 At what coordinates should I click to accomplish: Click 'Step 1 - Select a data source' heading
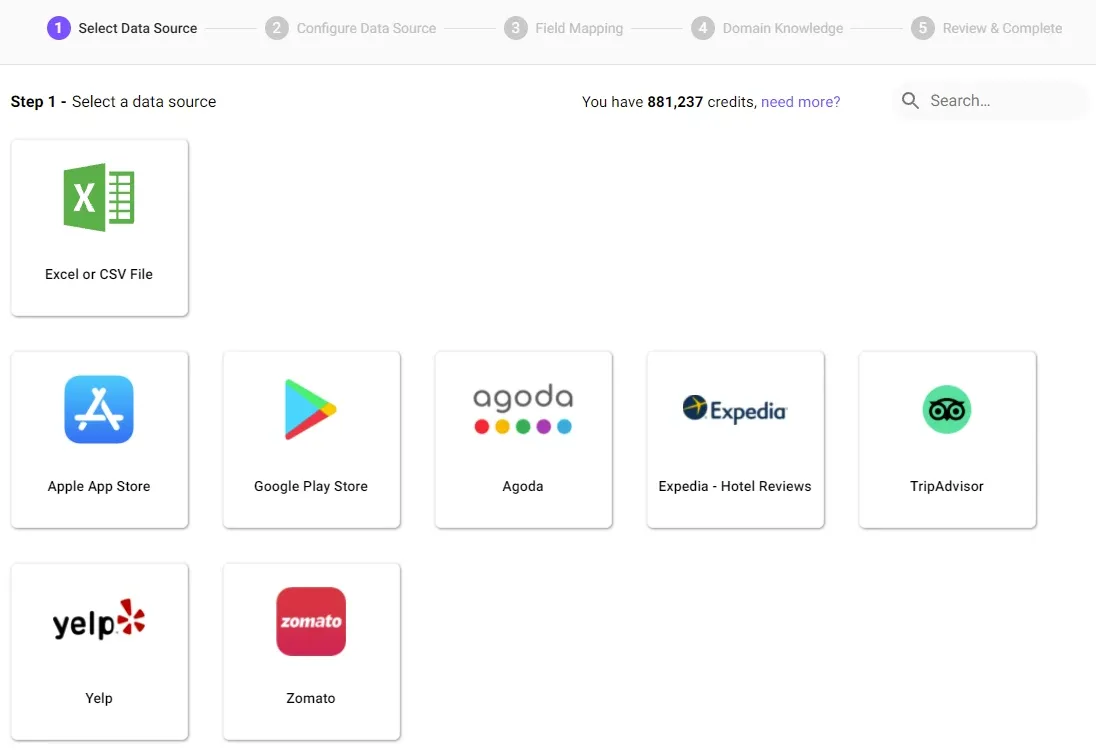113,101
